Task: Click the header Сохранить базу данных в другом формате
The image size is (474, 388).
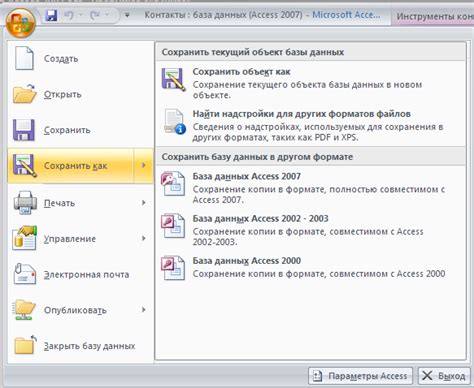Action: click(257, 157)
